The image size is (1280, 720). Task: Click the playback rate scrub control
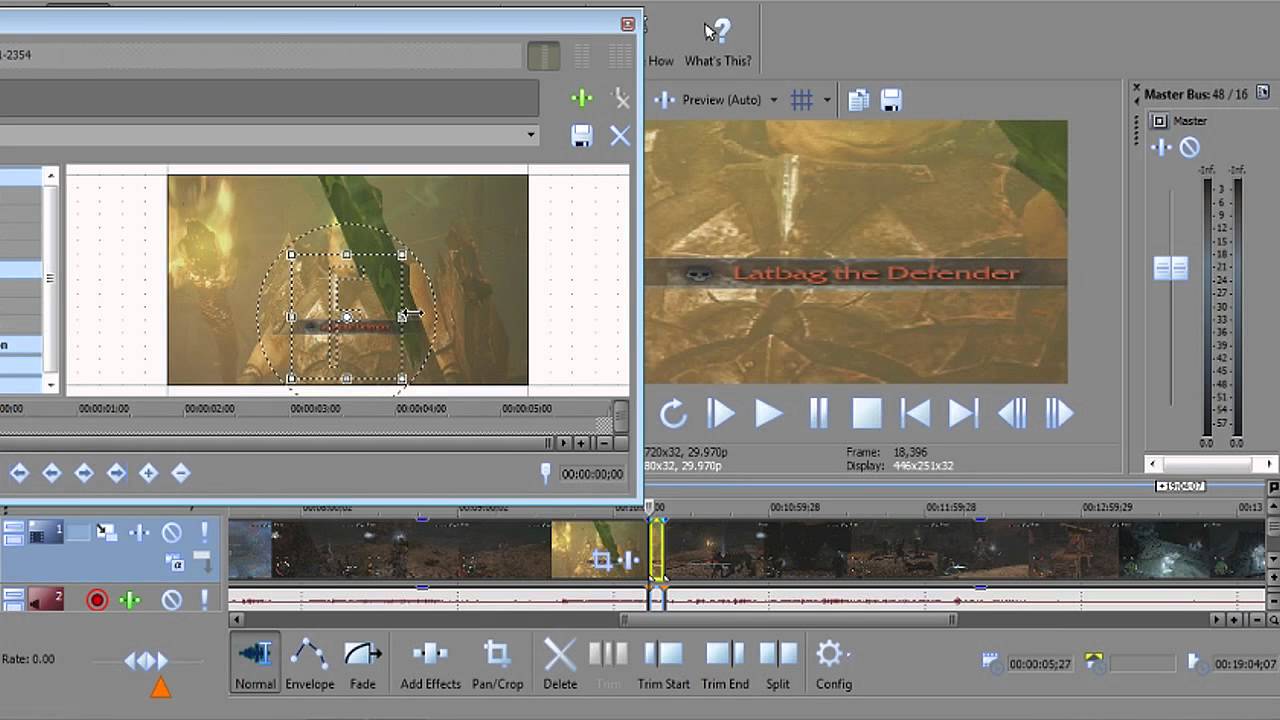click(147, 660)
